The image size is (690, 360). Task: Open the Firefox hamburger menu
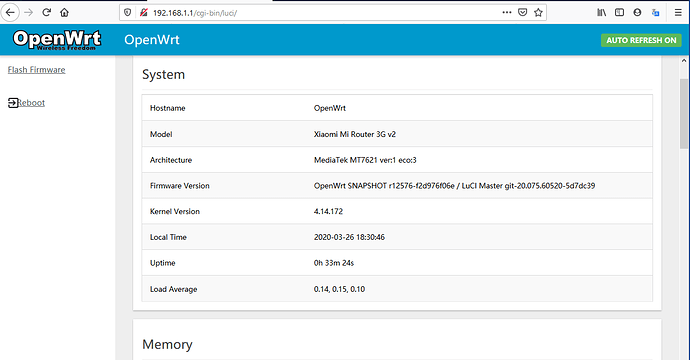tap(678, 12)
